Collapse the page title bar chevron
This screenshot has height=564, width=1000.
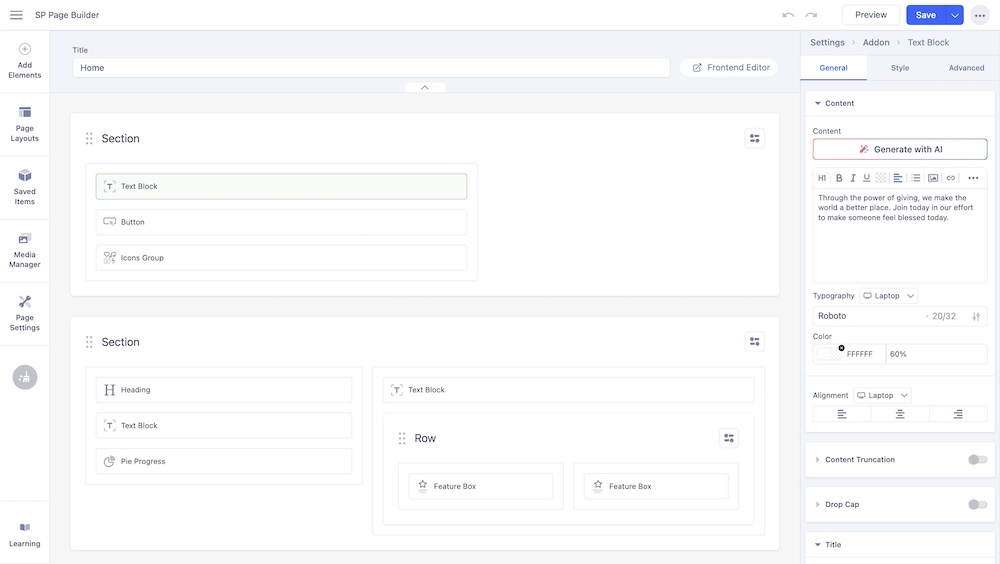(425, 87)
